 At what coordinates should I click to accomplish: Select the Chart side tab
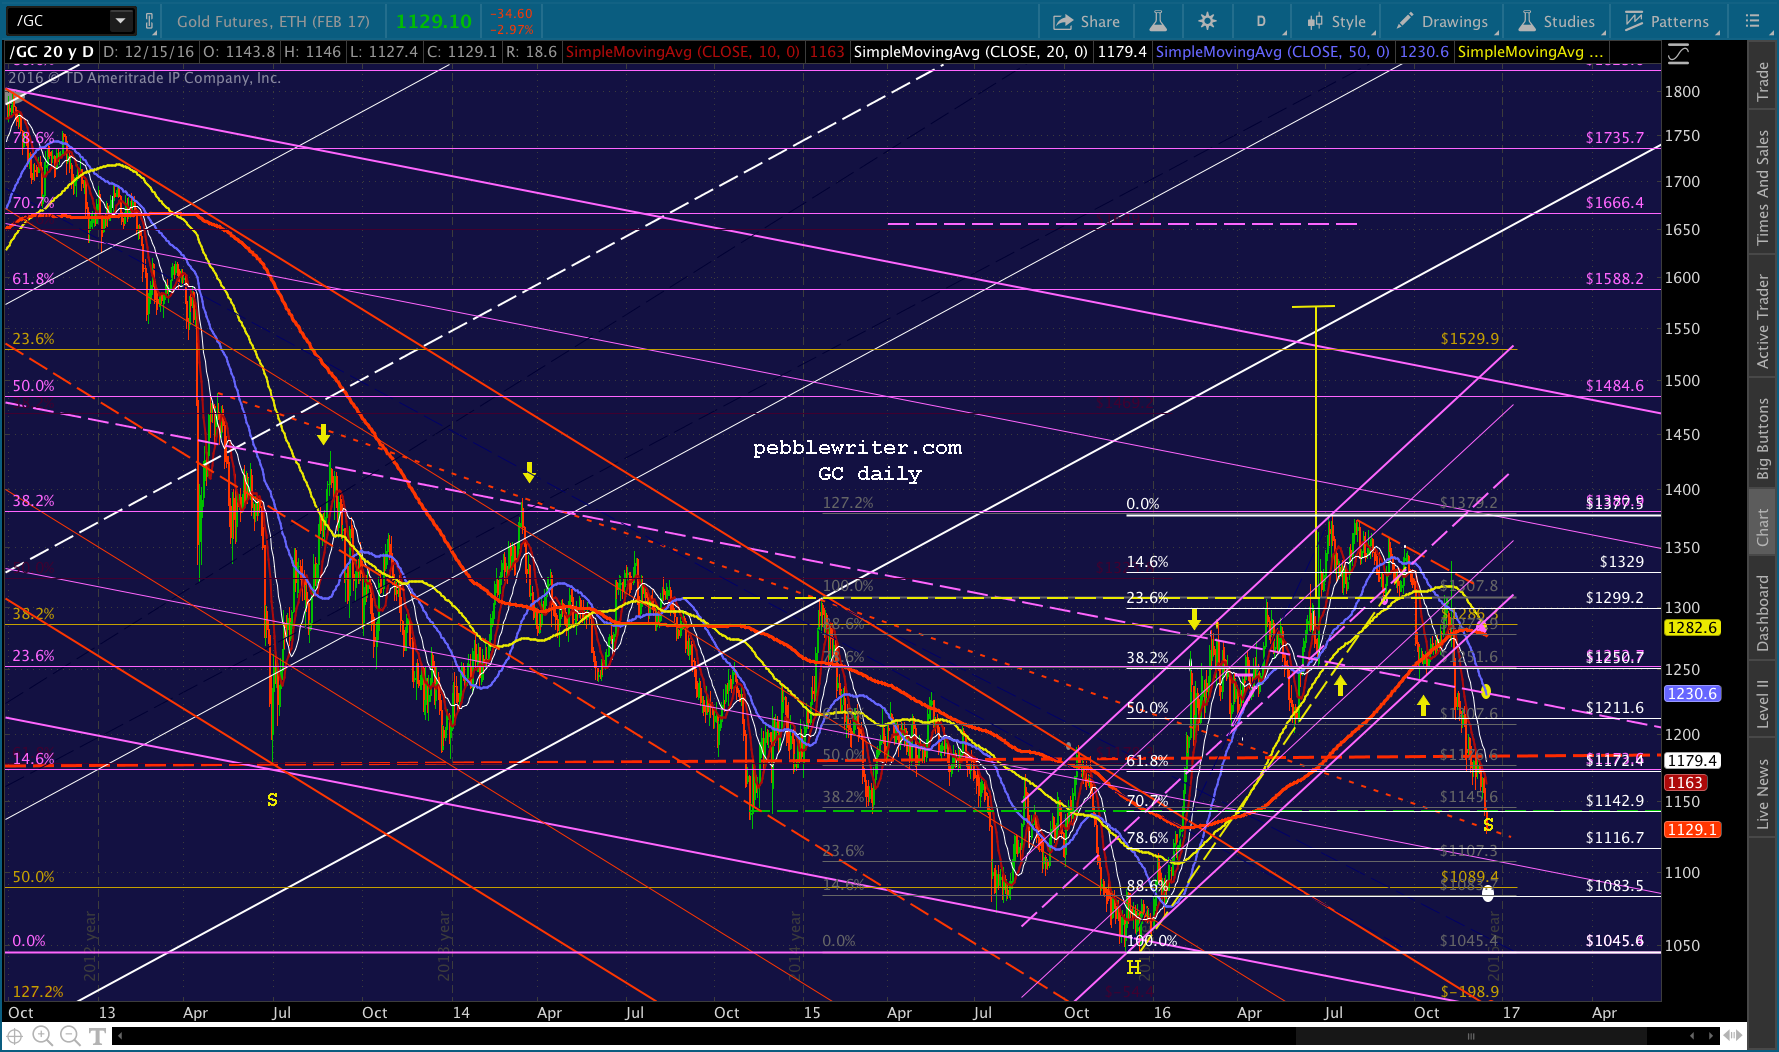[x=1762, y=527]
